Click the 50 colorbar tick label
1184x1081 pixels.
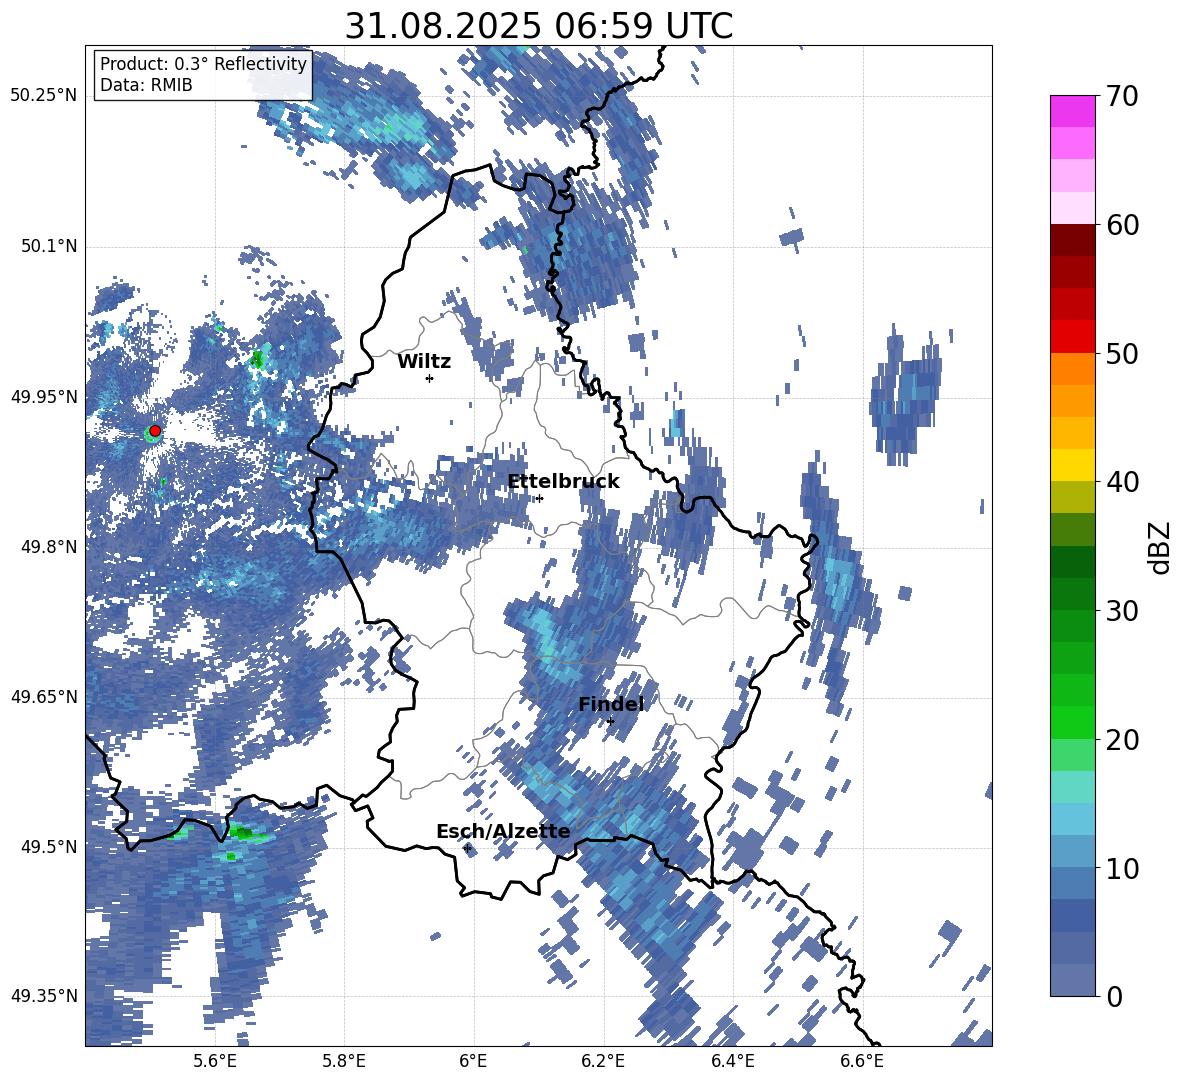[x=1122, y=353]
